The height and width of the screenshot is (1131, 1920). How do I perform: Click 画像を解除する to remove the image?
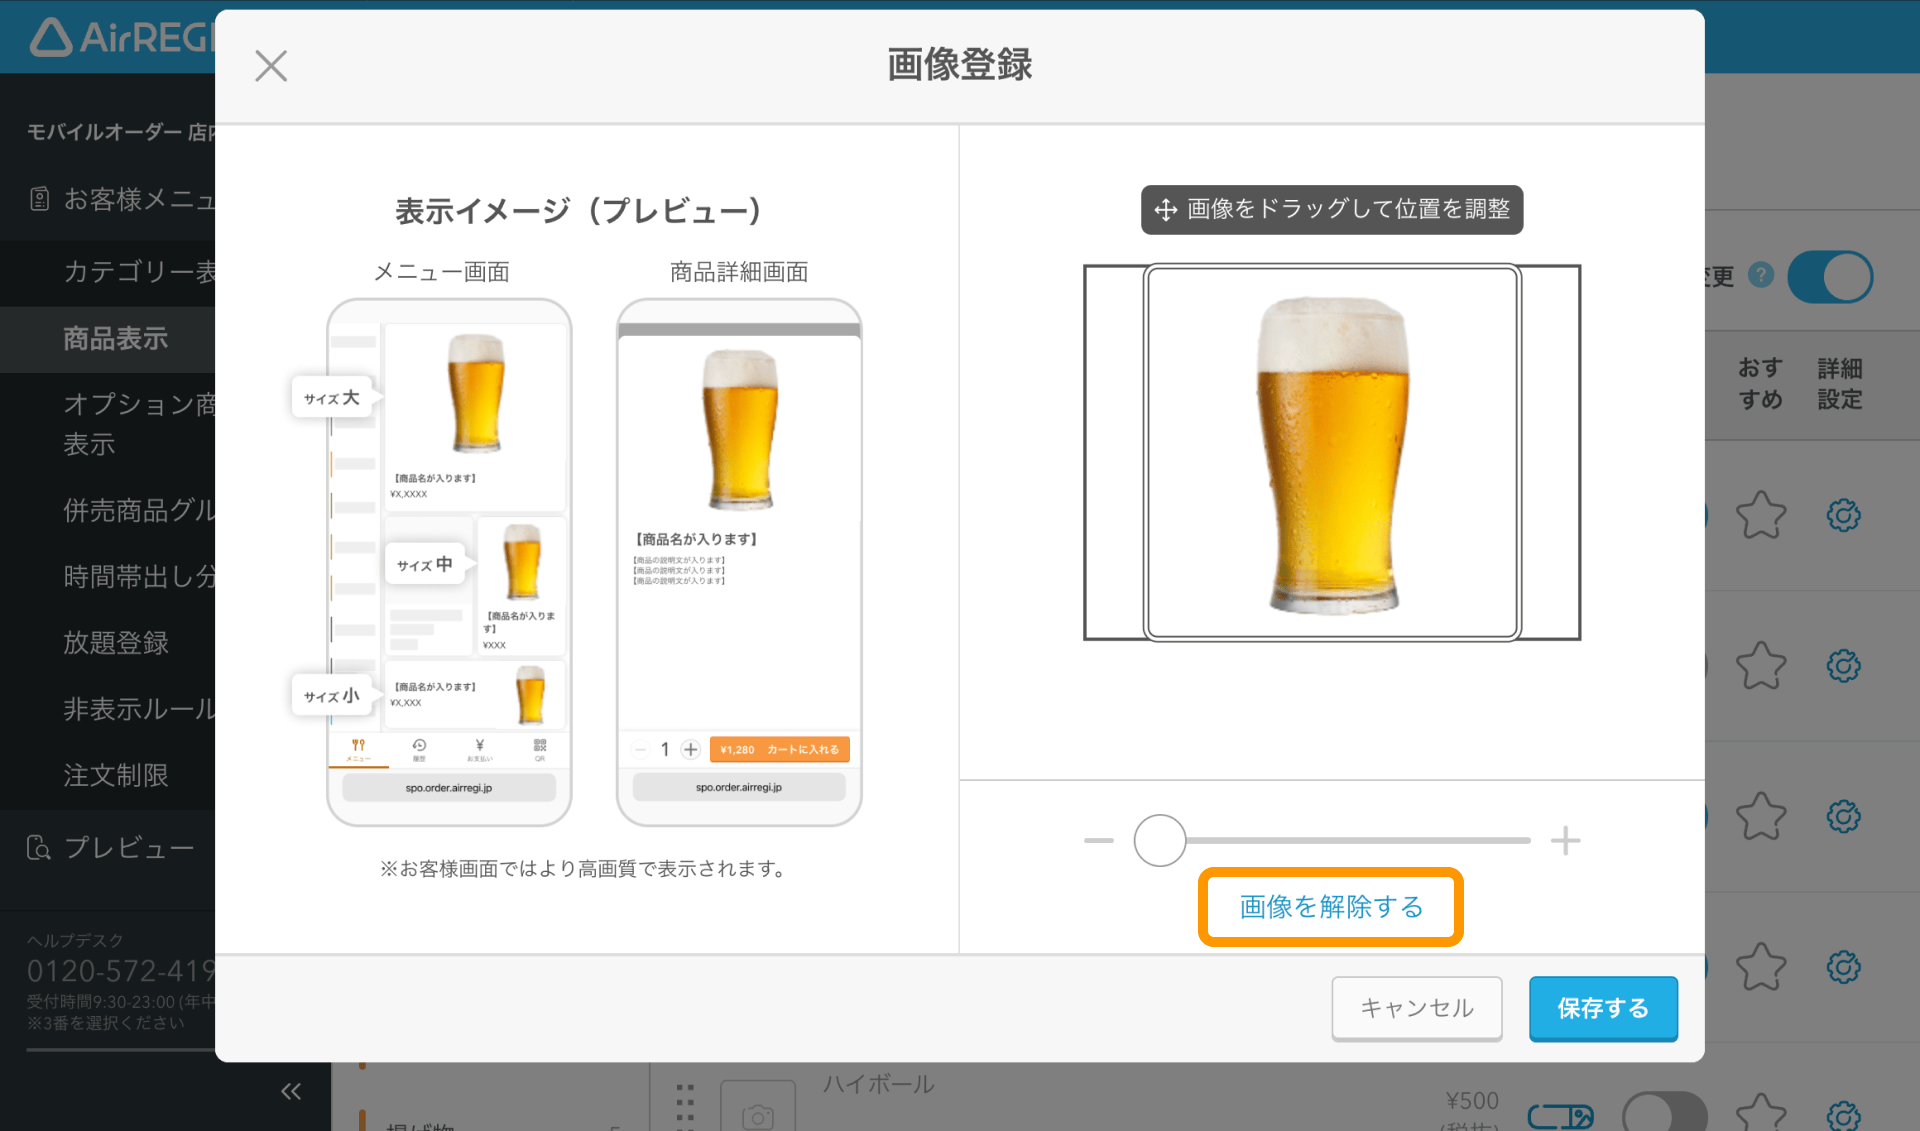tap(1331, 907)
